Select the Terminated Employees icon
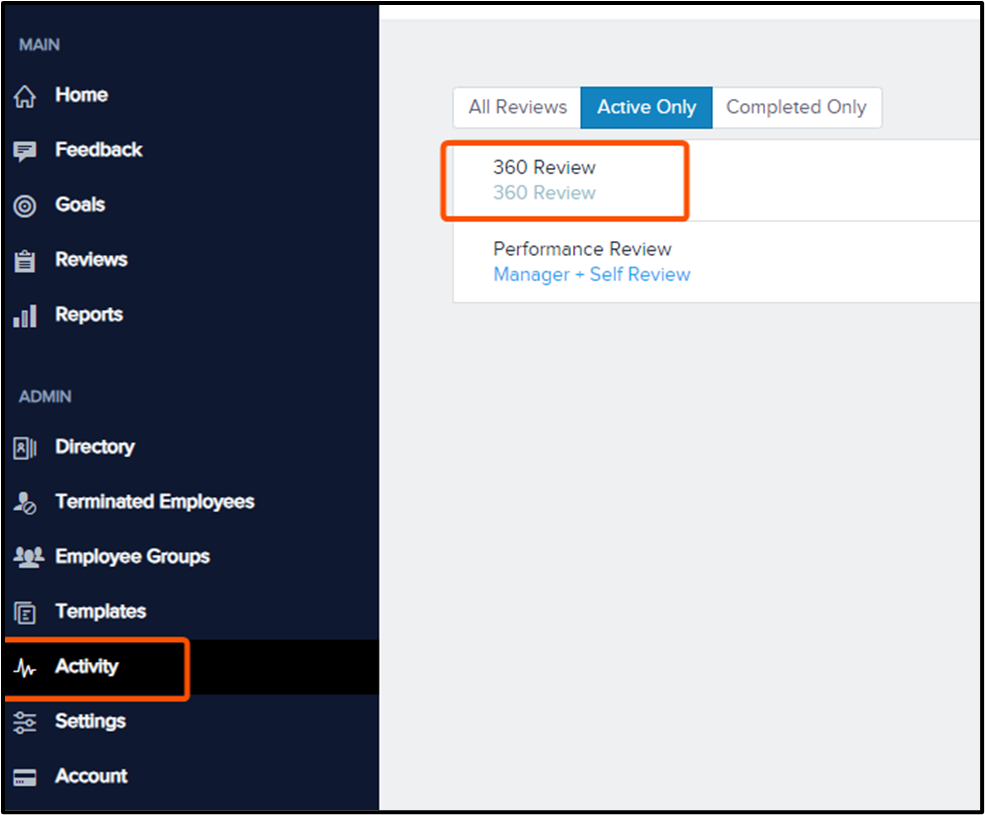 click(25, 502)
